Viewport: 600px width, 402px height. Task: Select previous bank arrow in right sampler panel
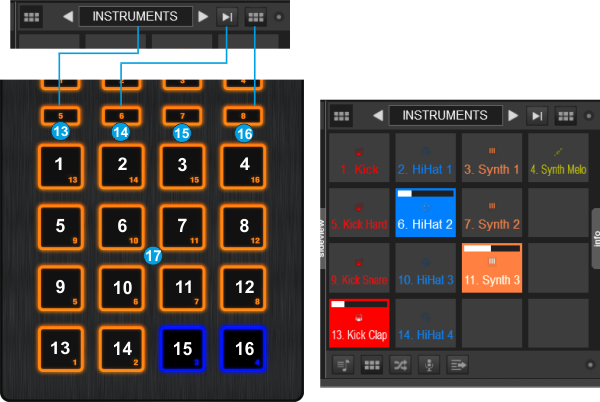coord(377,116)
